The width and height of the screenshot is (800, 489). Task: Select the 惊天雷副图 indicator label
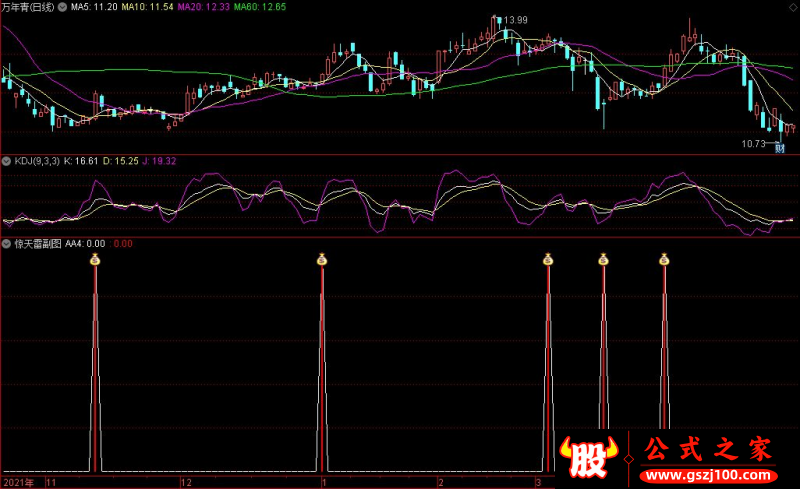tap(38, 244)
